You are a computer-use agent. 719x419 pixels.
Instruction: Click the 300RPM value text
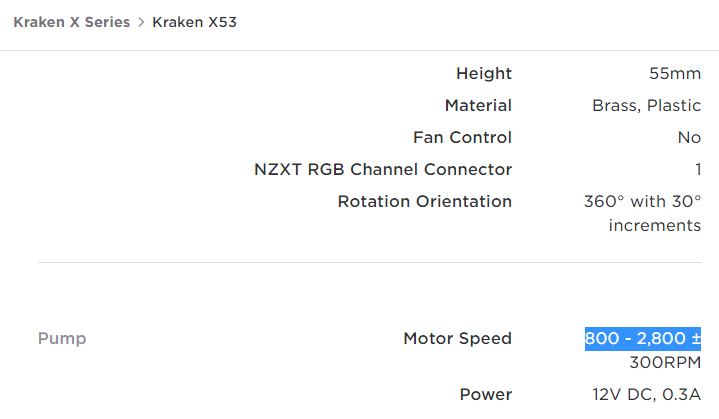[x=665, y=363]
